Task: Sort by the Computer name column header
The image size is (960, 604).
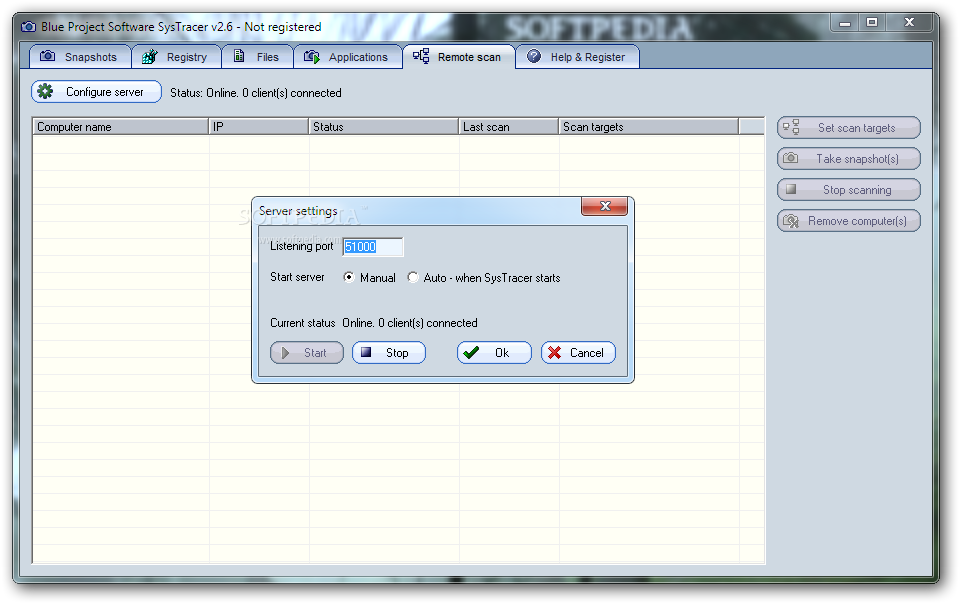Action: coord(121,127)
